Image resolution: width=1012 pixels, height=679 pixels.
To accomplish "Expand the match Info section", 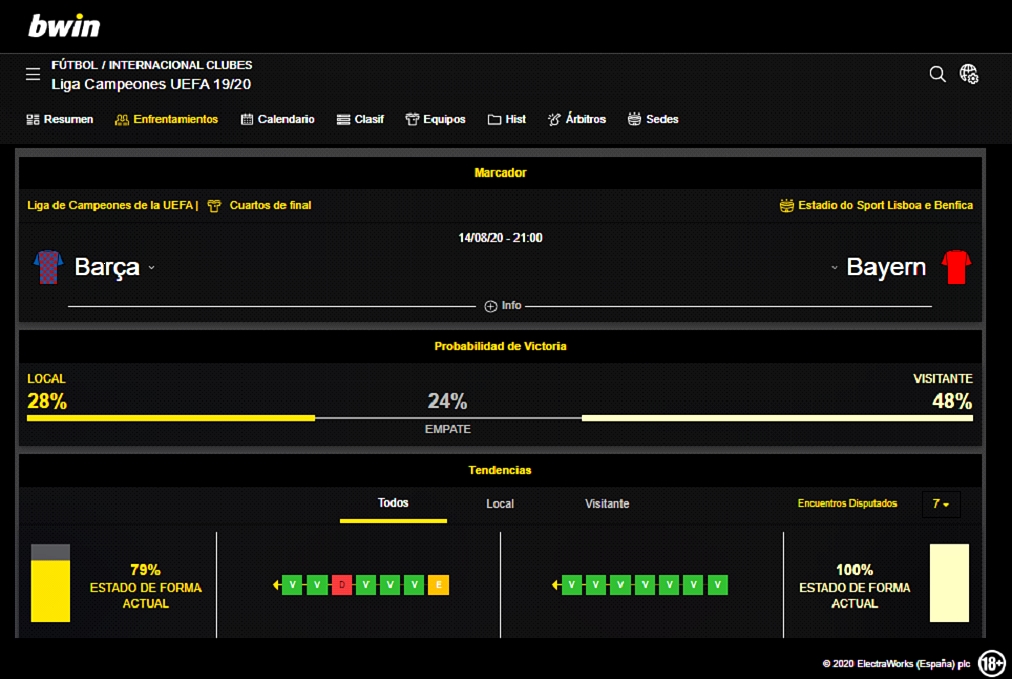I will 503,306.
